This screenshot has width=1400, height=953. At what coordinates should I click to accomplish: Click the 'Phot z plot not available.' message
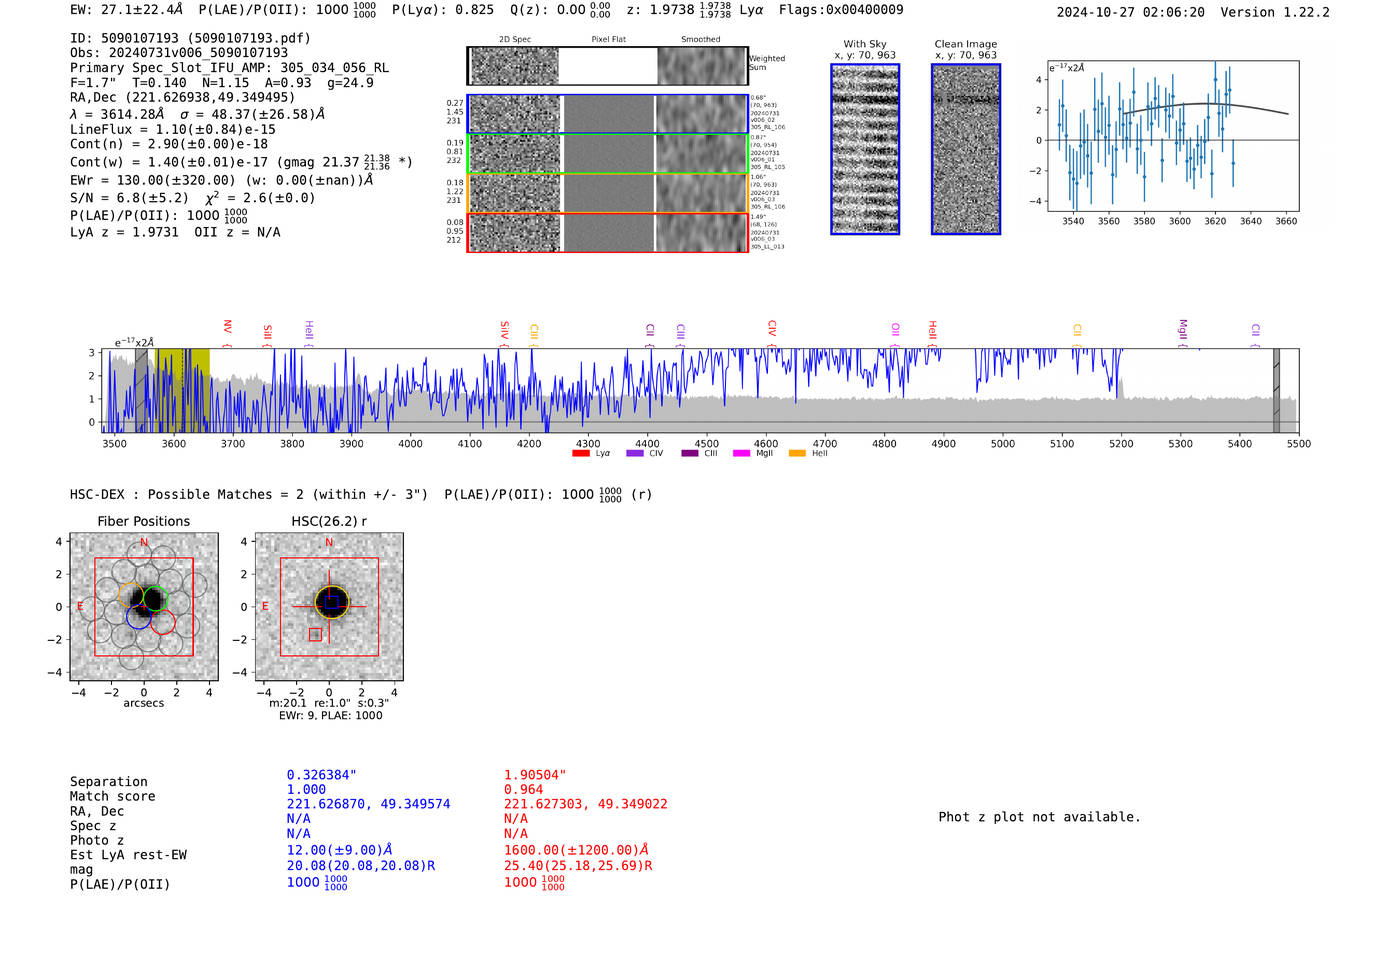[x=1039, y=817]
